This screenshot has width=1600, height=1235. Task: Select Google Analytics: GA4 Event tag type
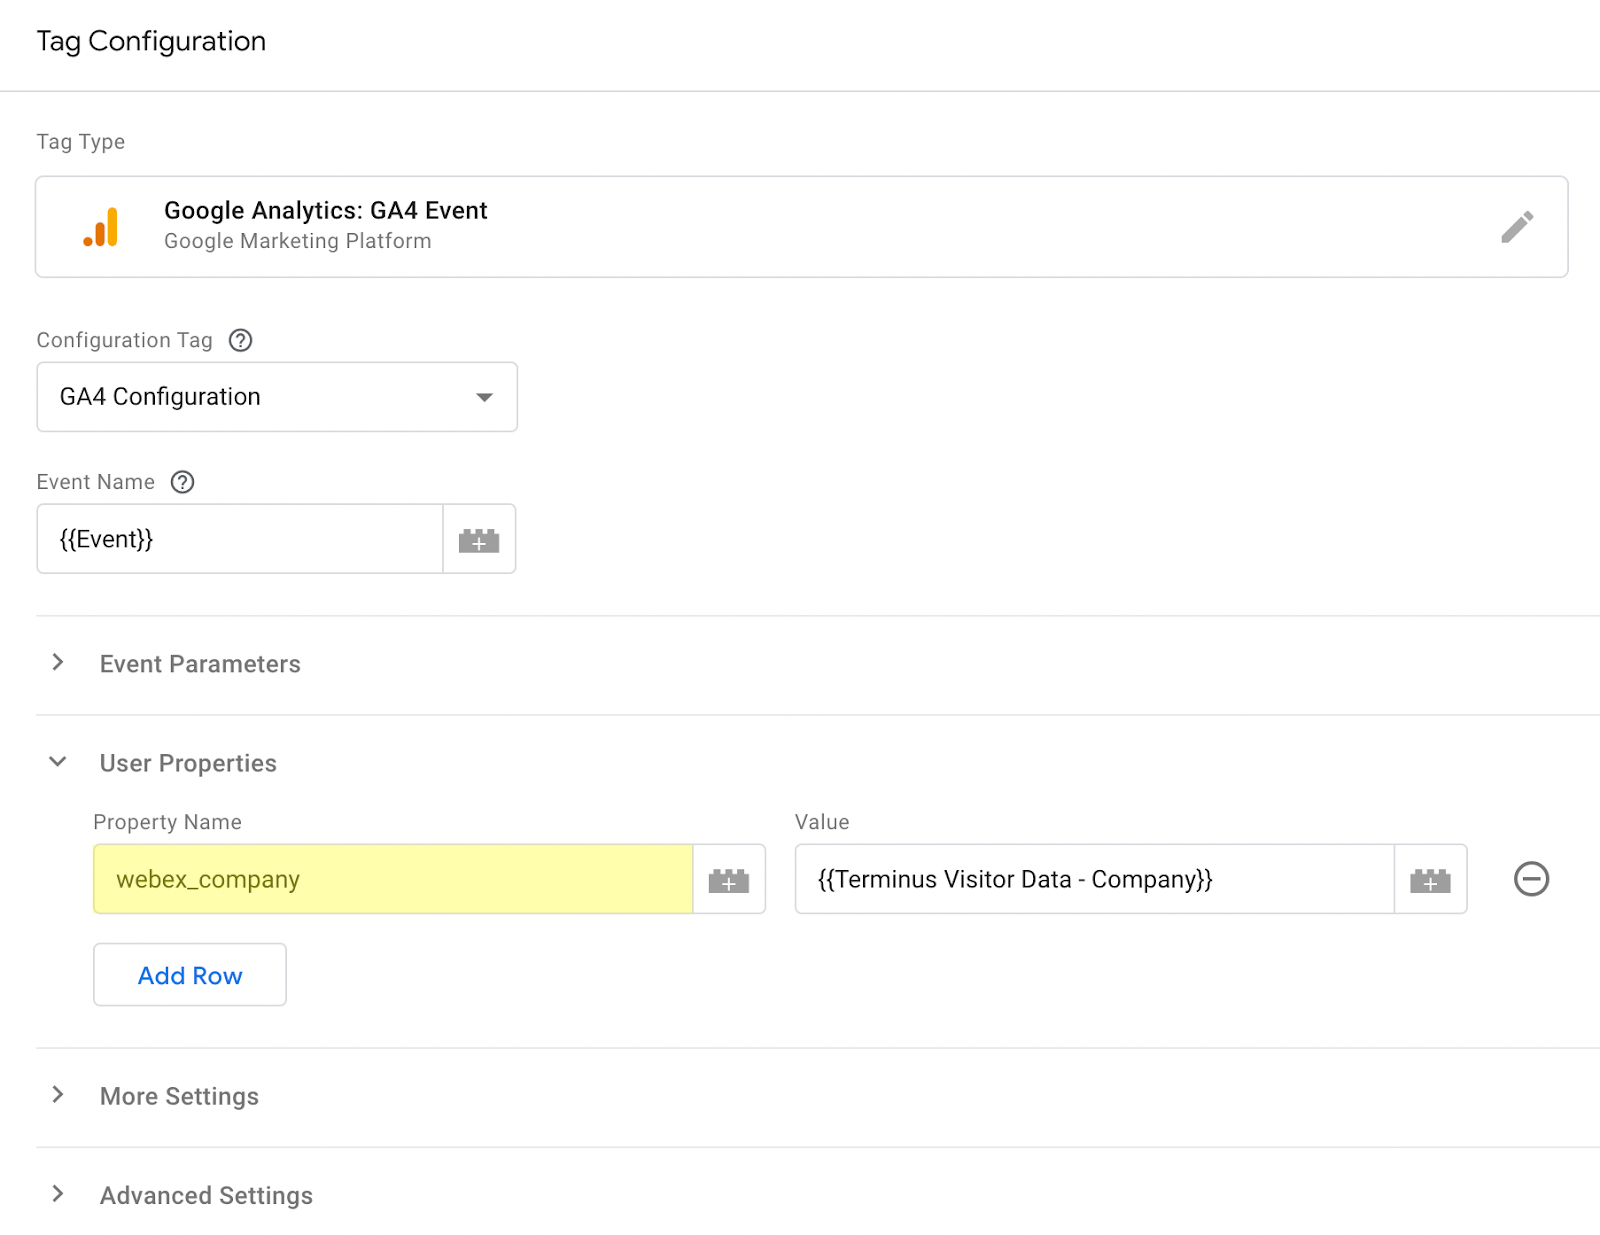click(802, 227)
